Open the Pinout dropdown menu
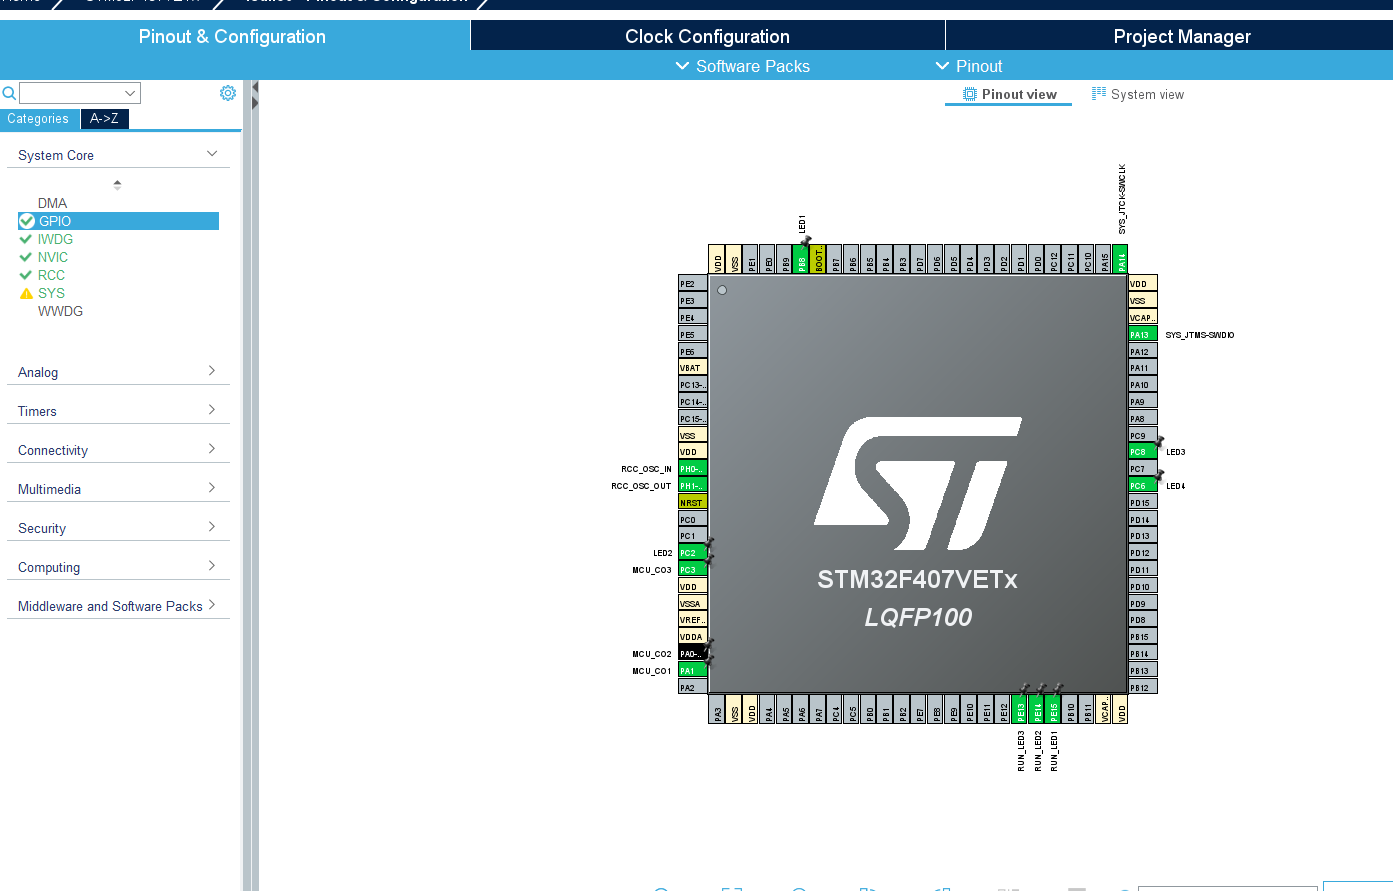This screenshot has height=891, width=1393. click(969, 66)
